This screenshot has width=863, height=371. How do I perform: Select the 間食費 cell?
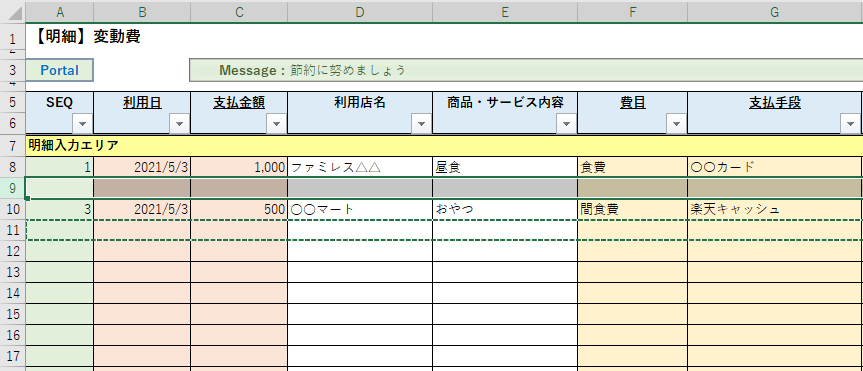point(632,209)
